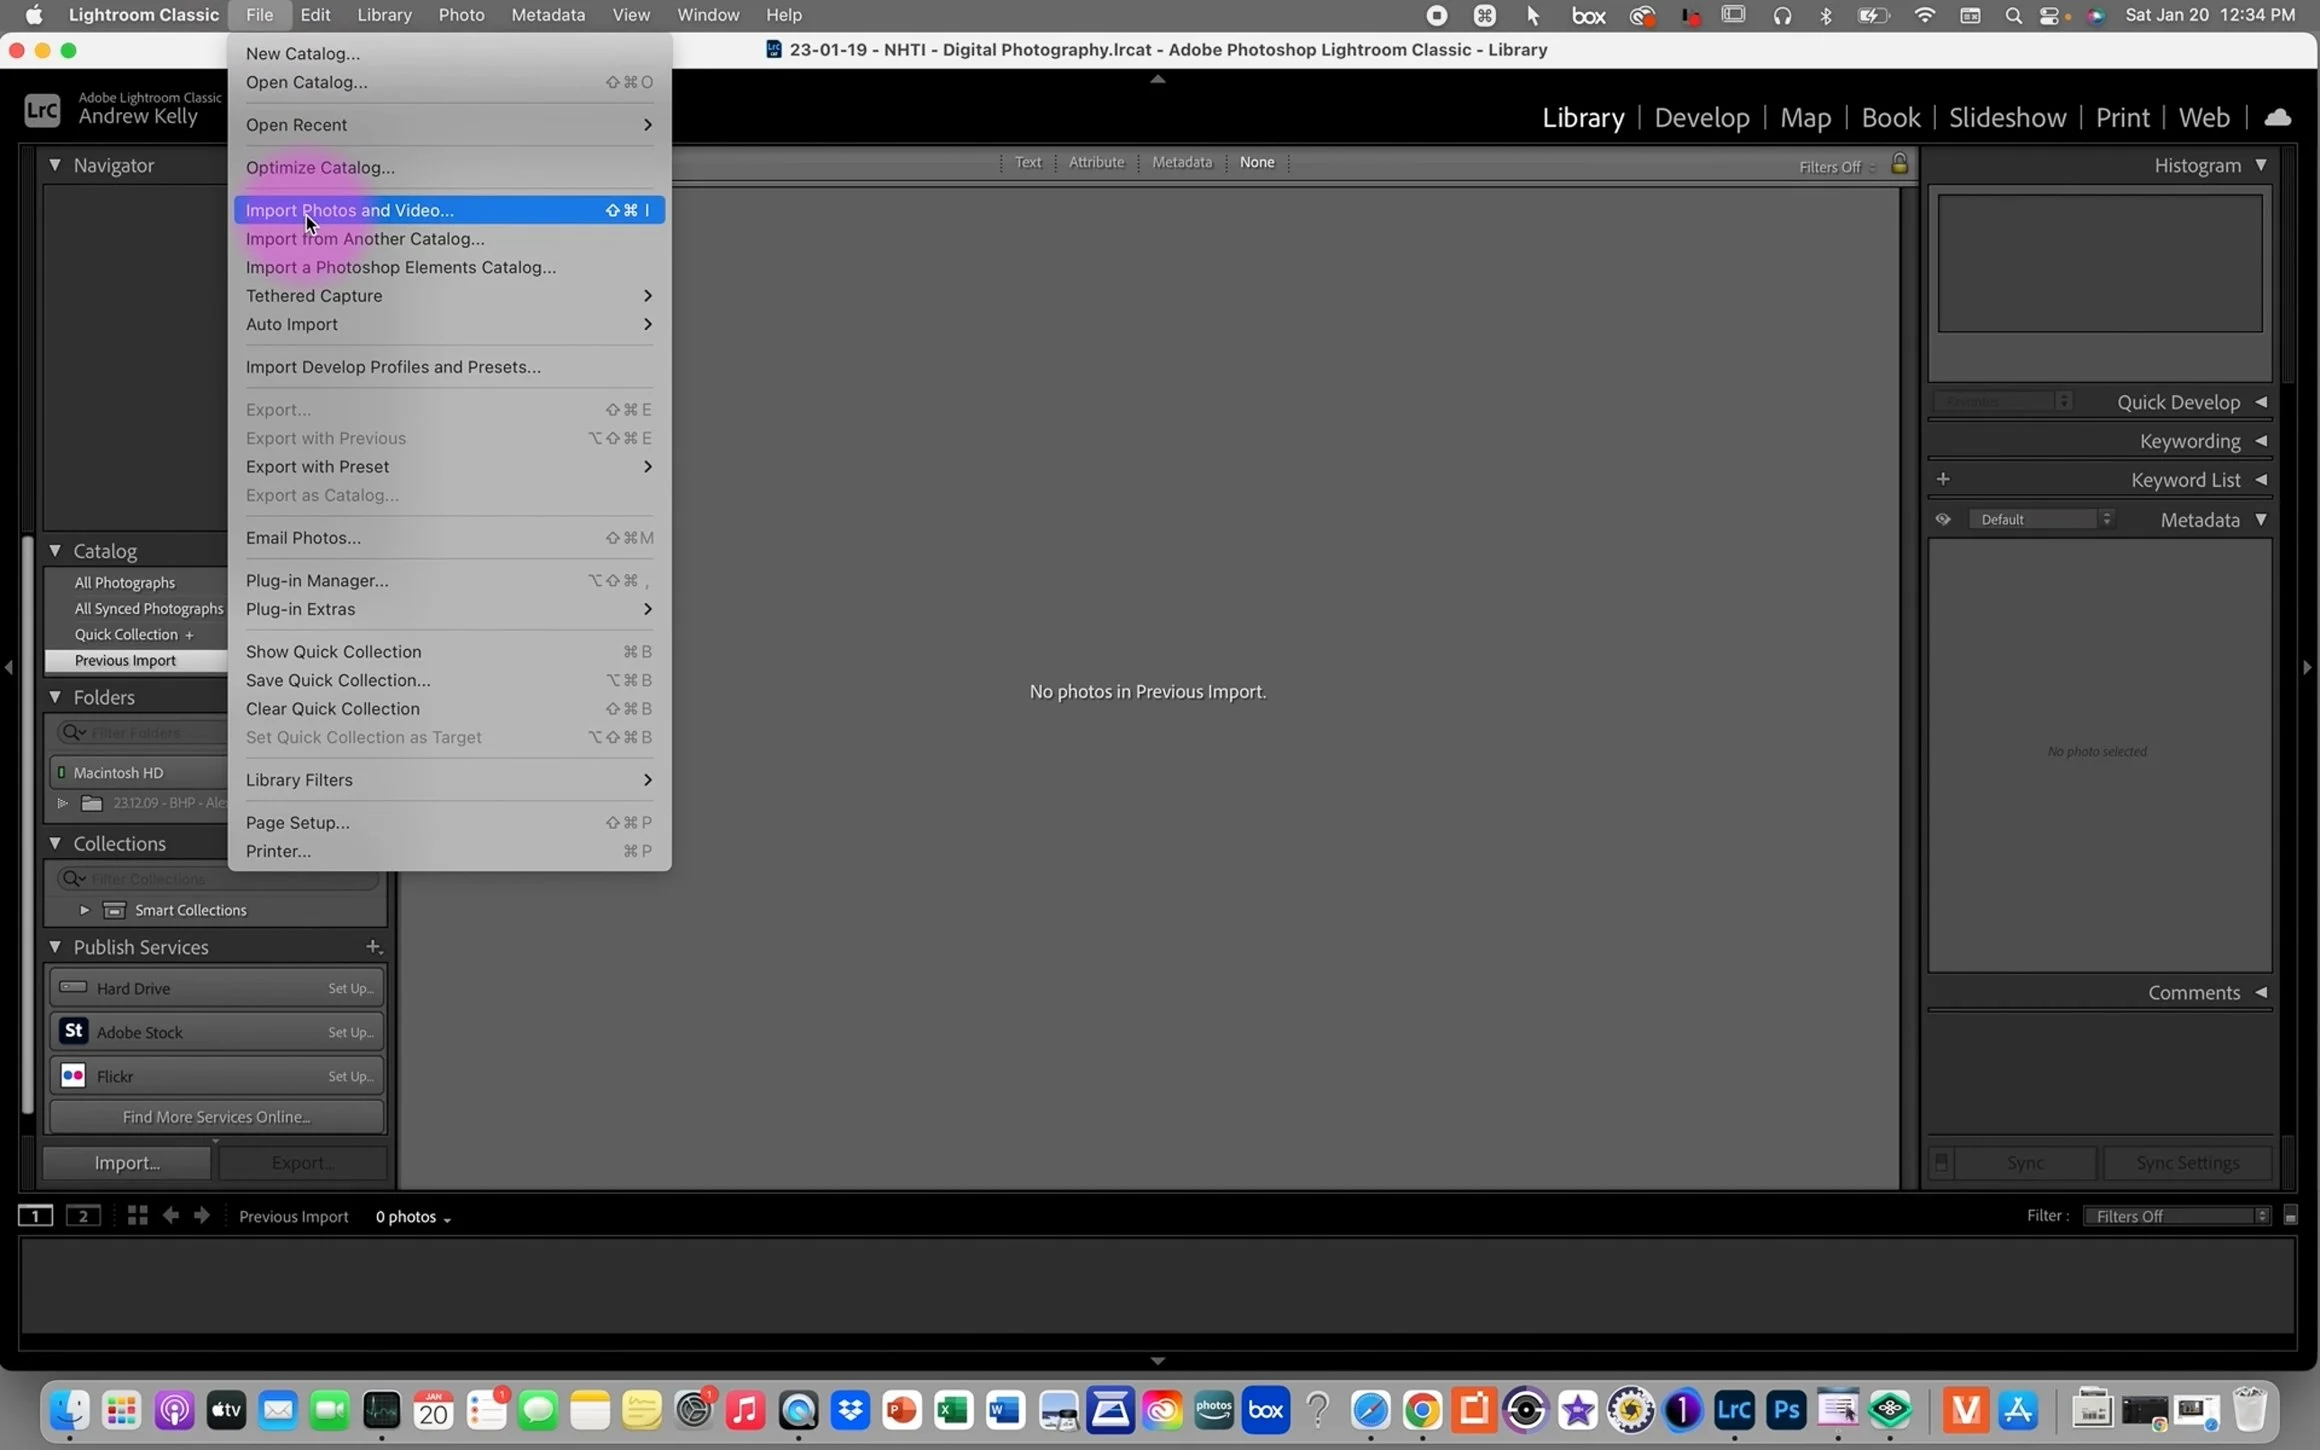Select the secondary display button 2
Screen dimensions: 2320x1450
(83, 1216)
